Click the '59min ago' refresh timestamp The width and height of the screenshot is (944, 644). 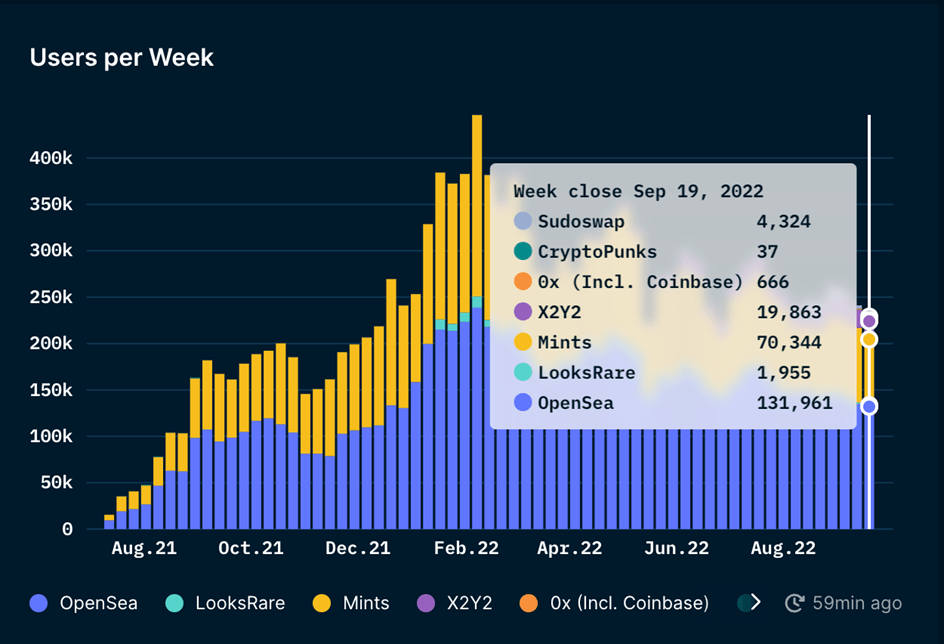(857, 603)
